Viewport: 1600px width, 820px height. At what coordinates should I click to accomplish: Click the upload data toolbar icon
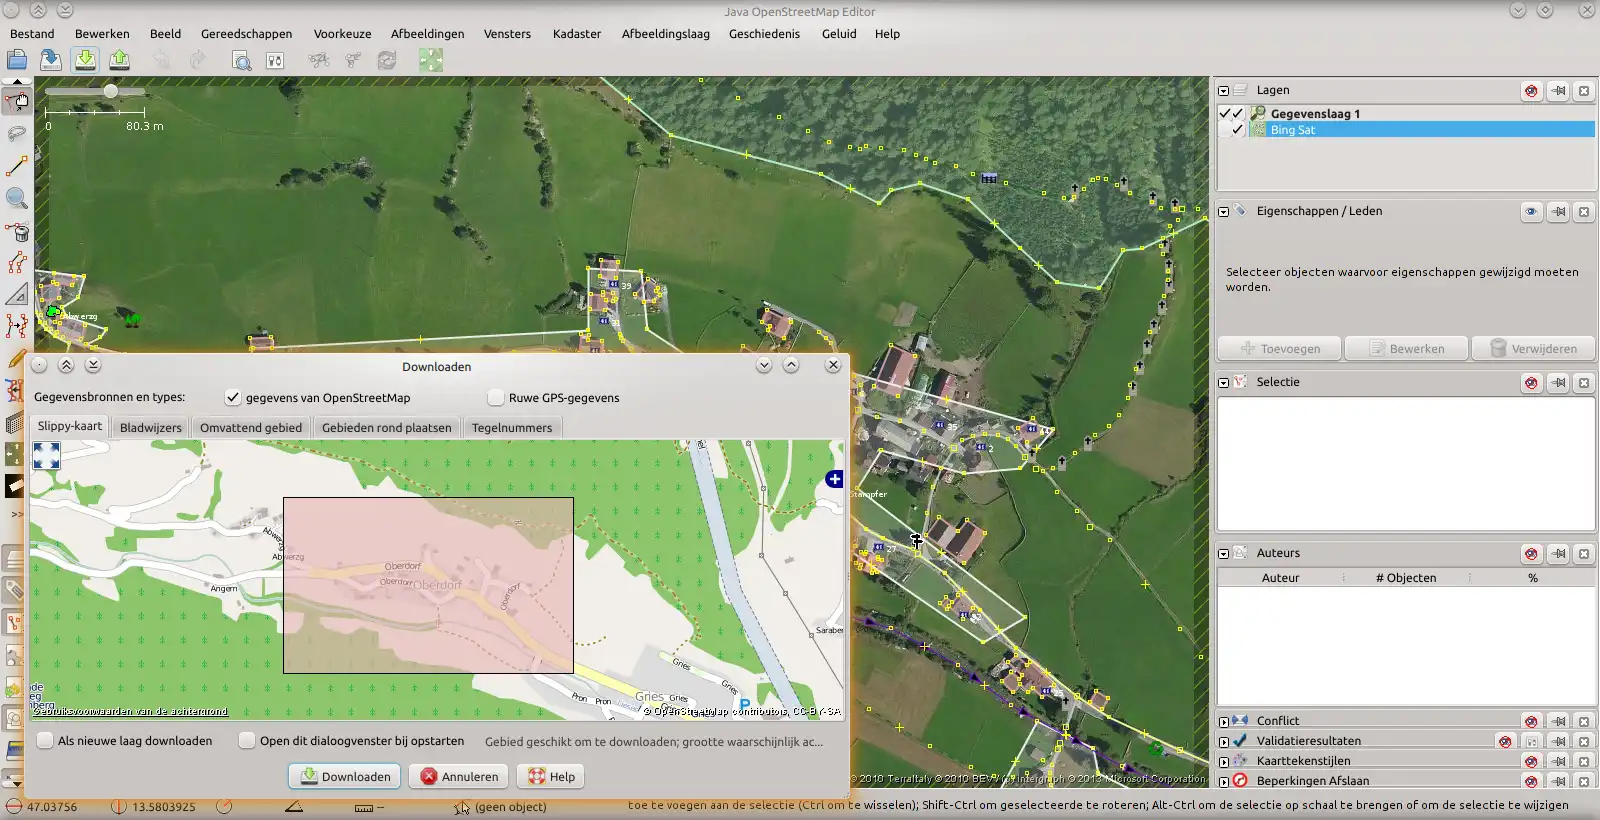(119, 60)
